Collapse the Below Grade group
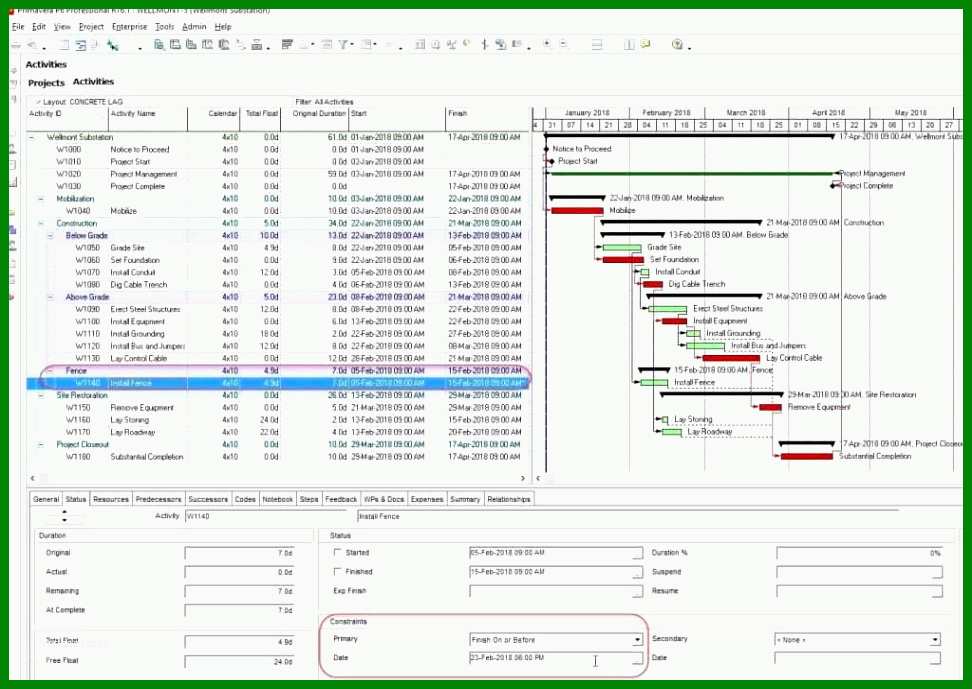This screenshot has height=689, width=972. click(51, 236)
